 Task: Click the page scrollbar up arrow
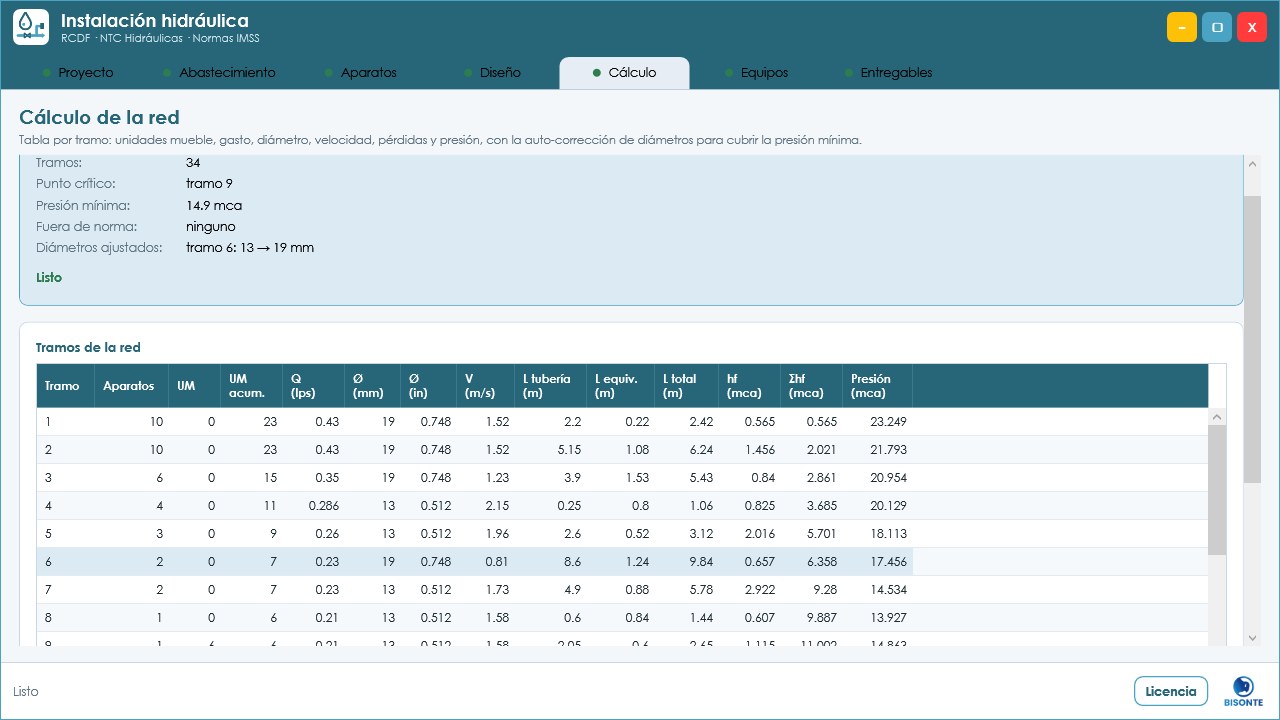(x=1252, y=164)
